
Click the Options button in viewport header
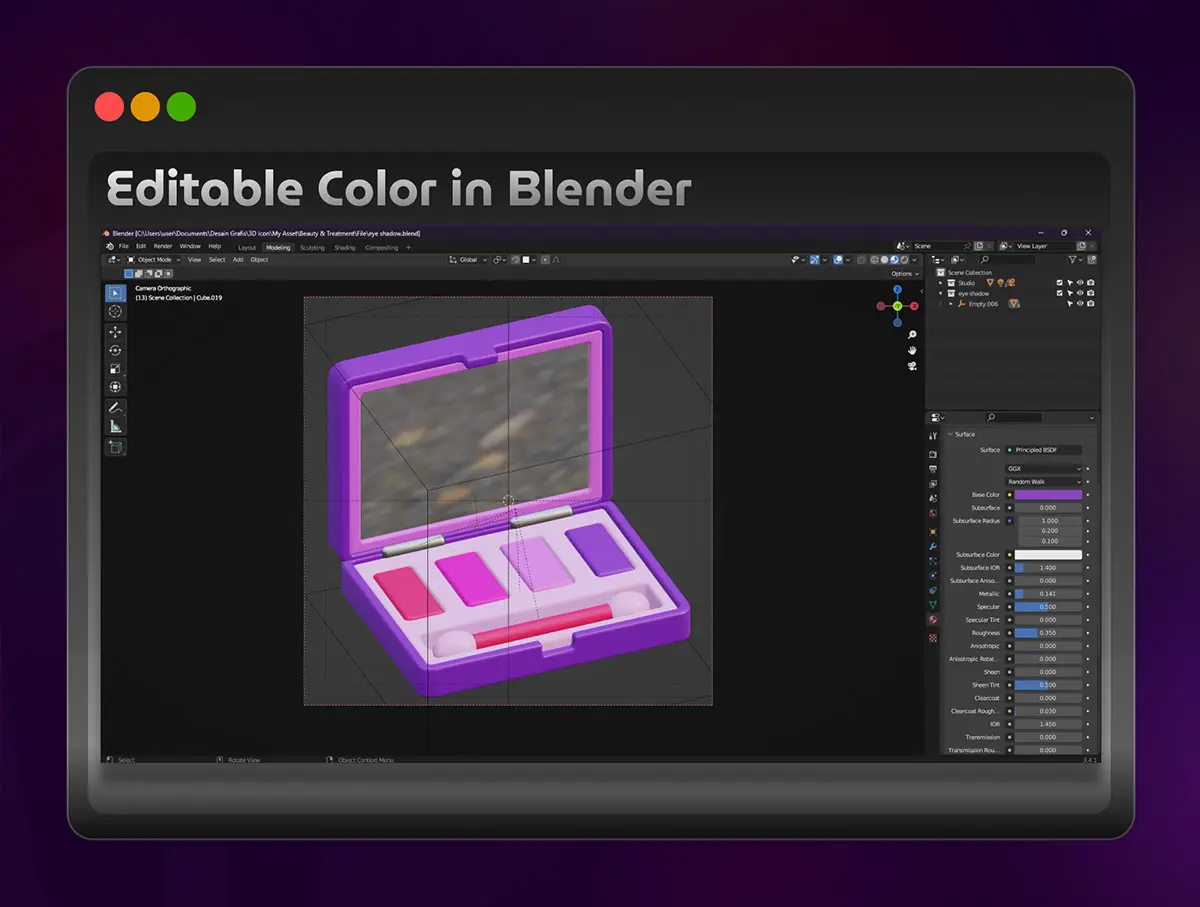tap(903, 273)
